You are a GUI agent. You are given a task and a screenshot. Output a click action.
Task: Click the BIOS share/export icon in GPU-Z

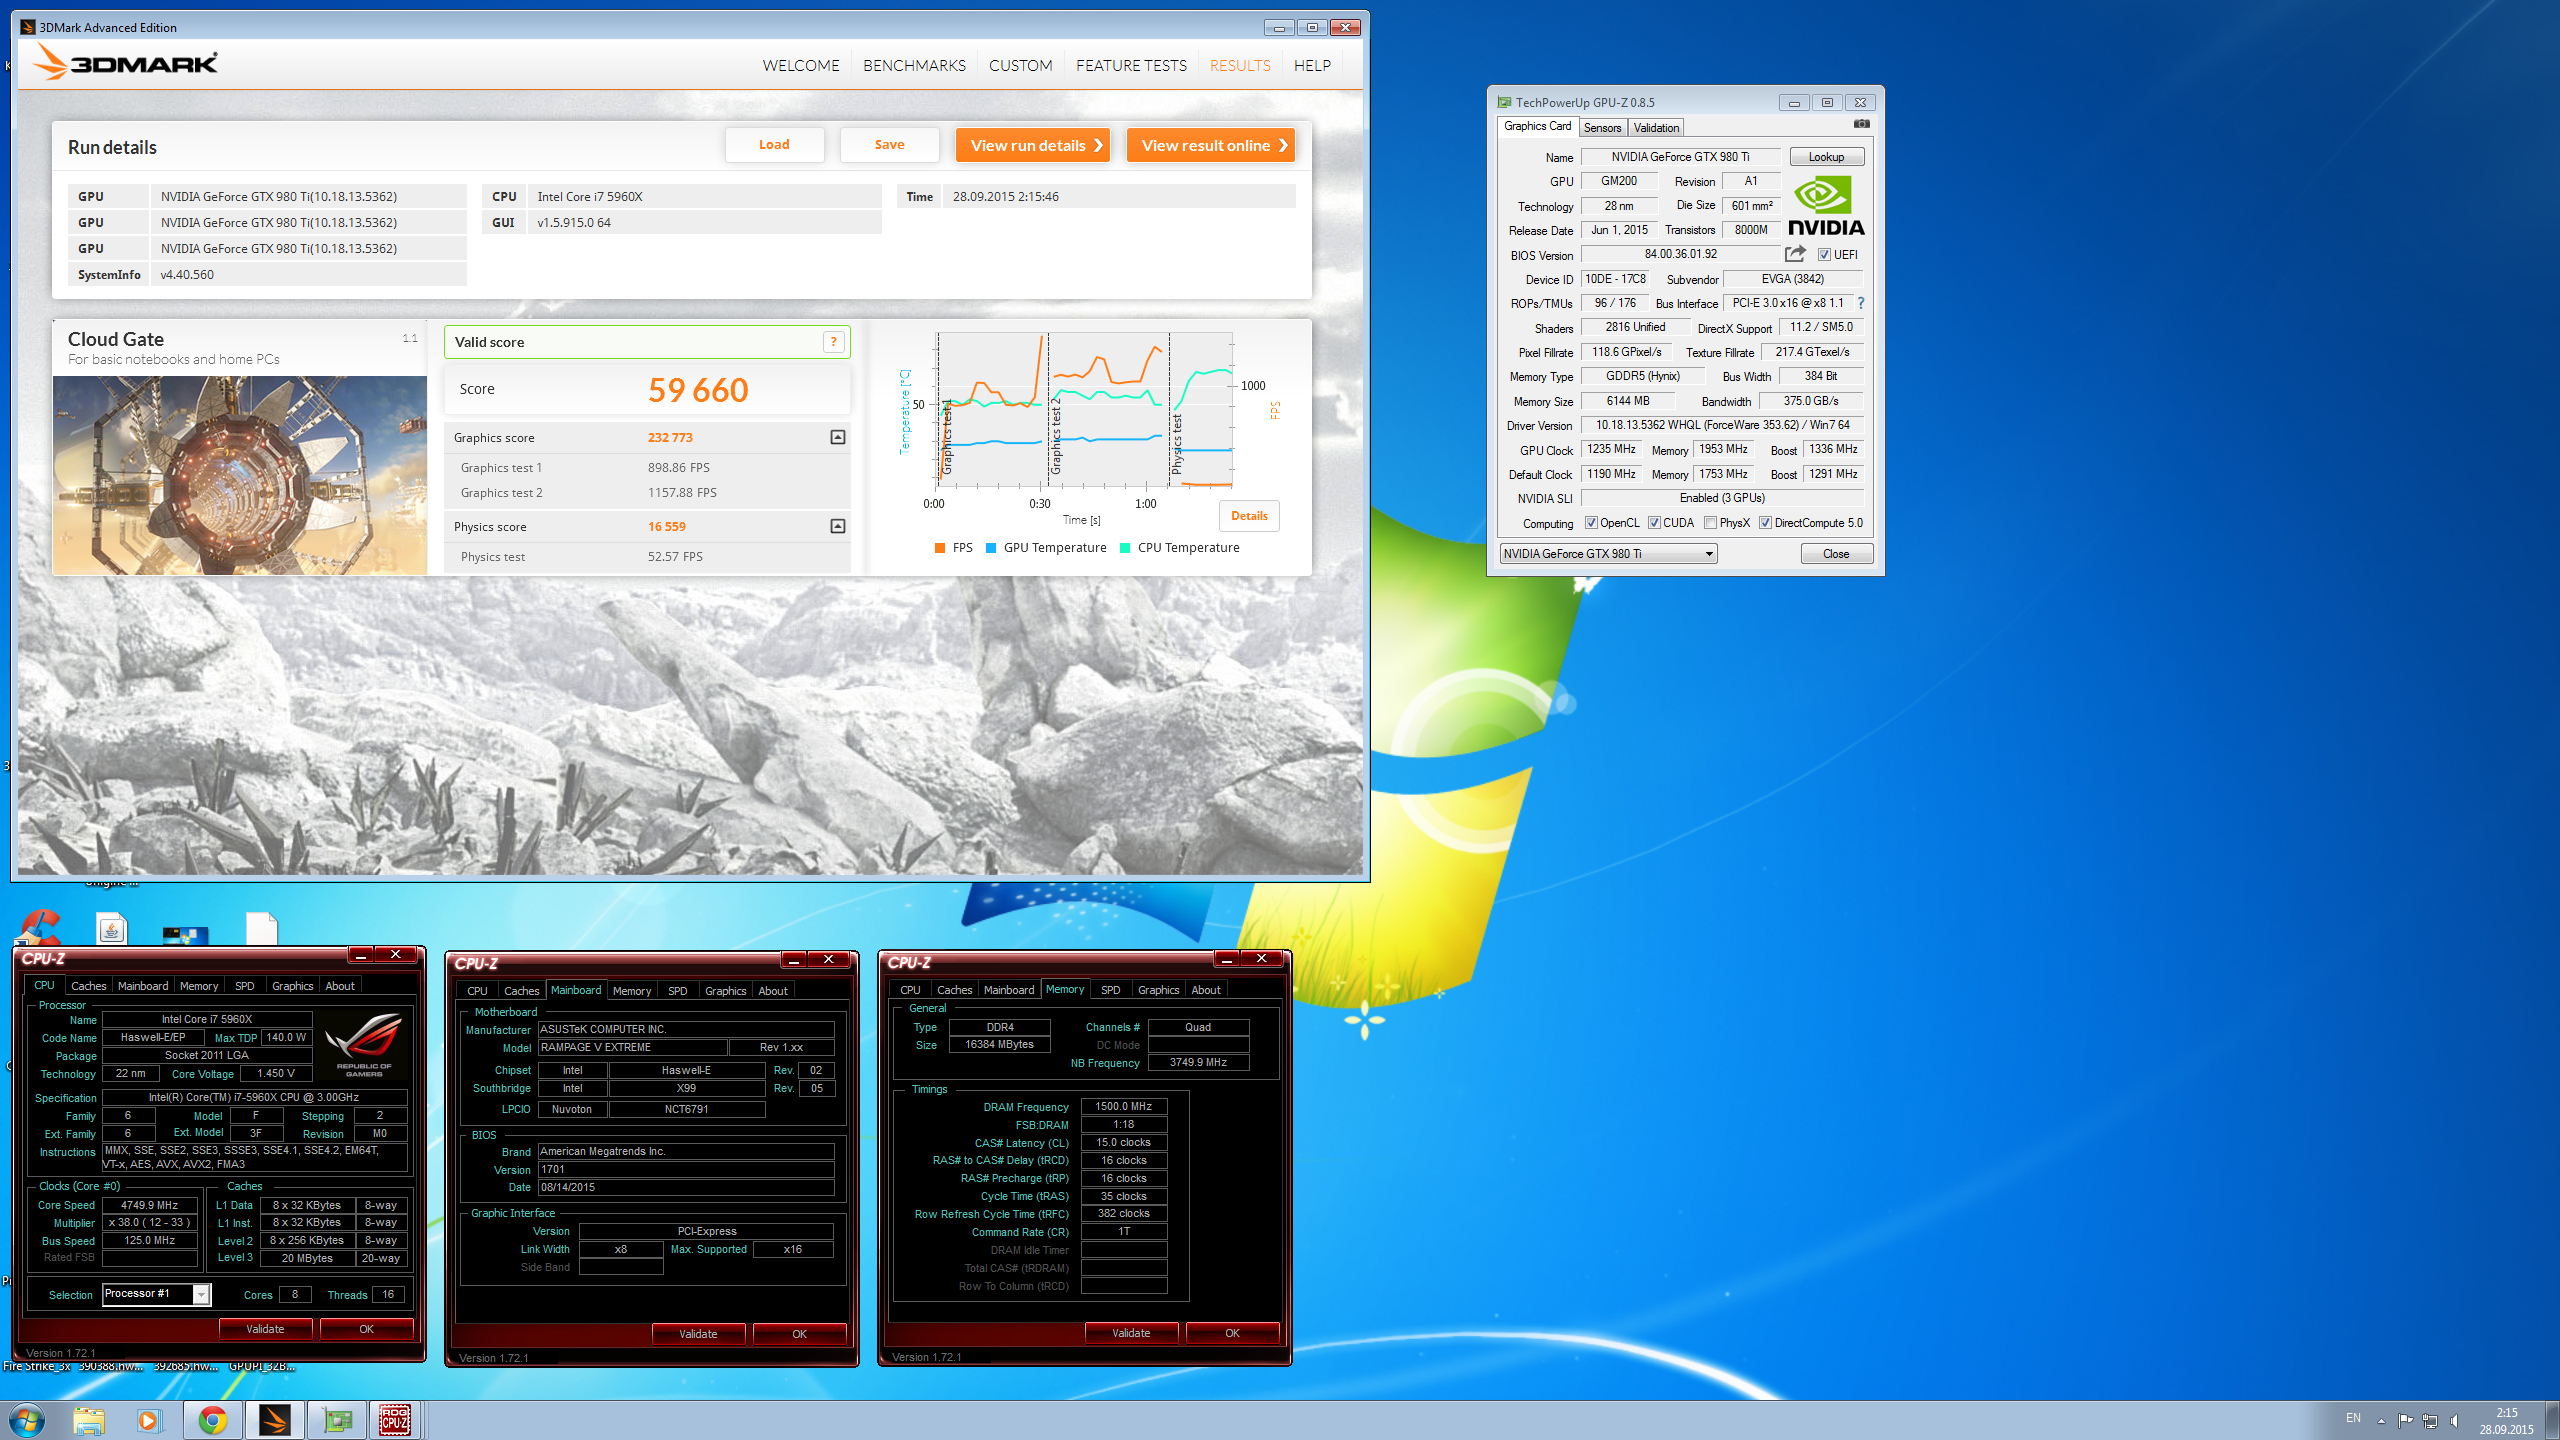coord(1796,254)
